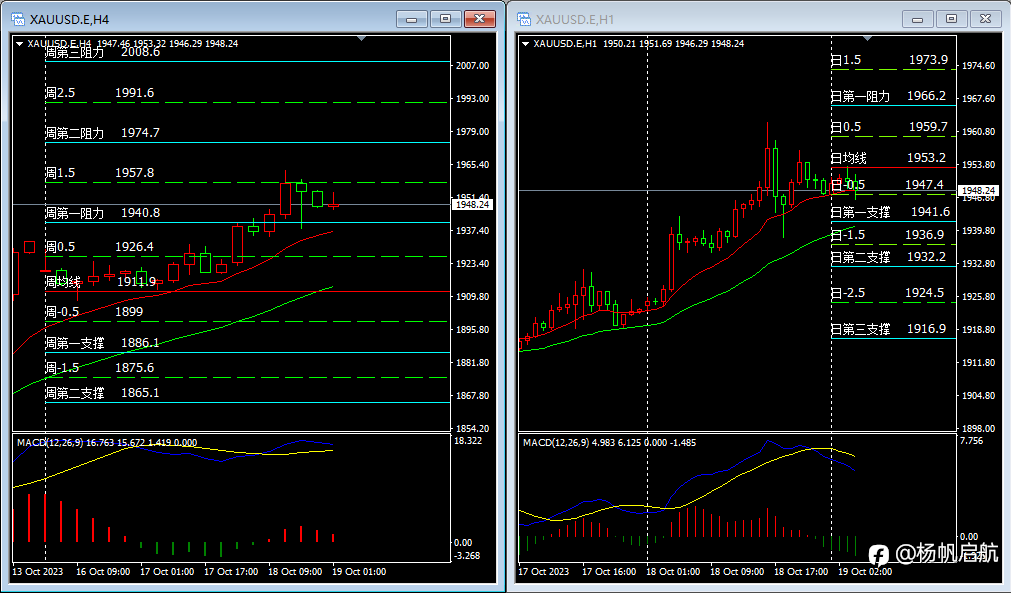1011x593 pixels.
Task: Close the XAUUSD.E,H1 window
Action: [986, 19]
